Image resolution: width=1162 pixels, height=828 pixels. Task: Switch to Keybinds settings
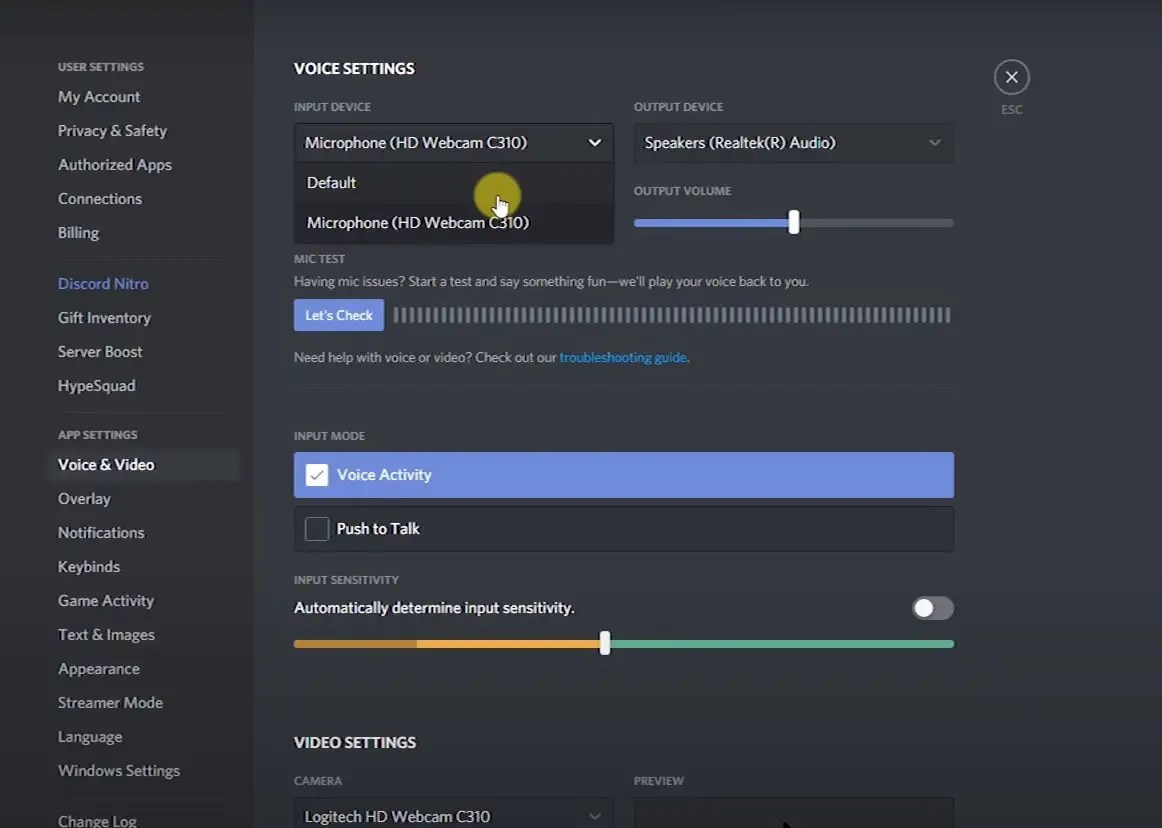coord(88,566)
